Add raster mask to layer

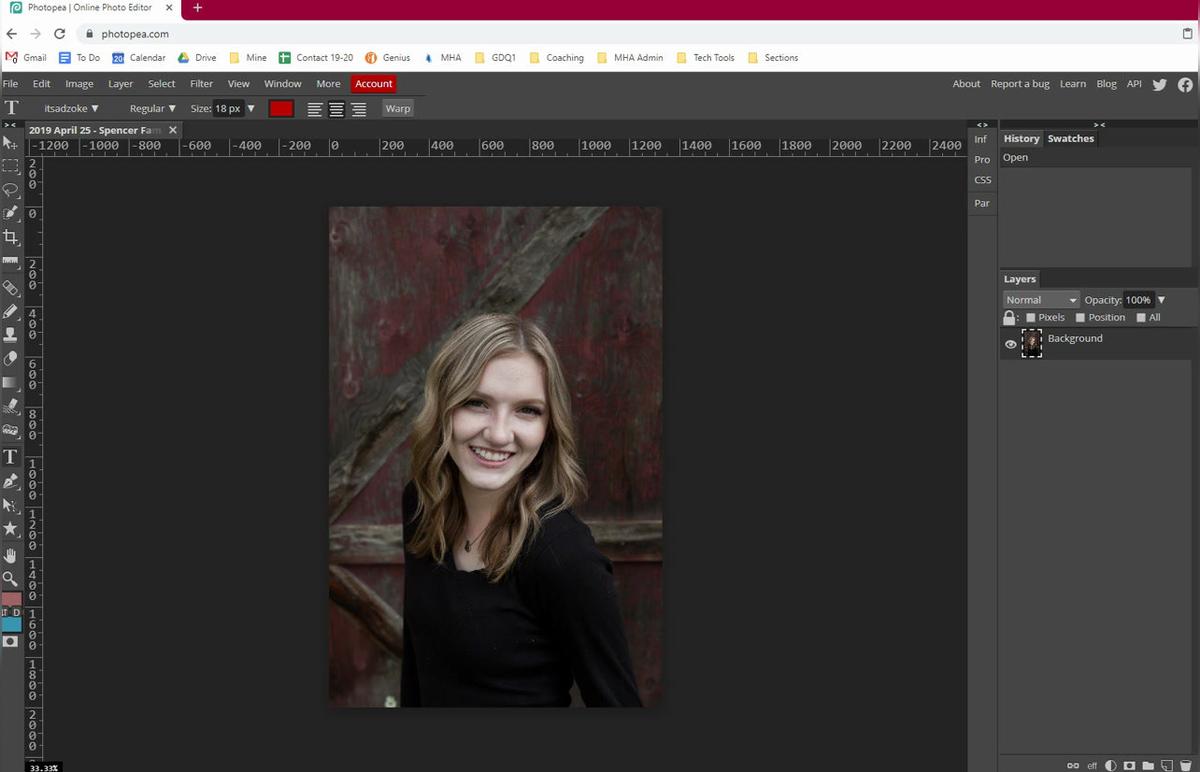pos(1129,765)
